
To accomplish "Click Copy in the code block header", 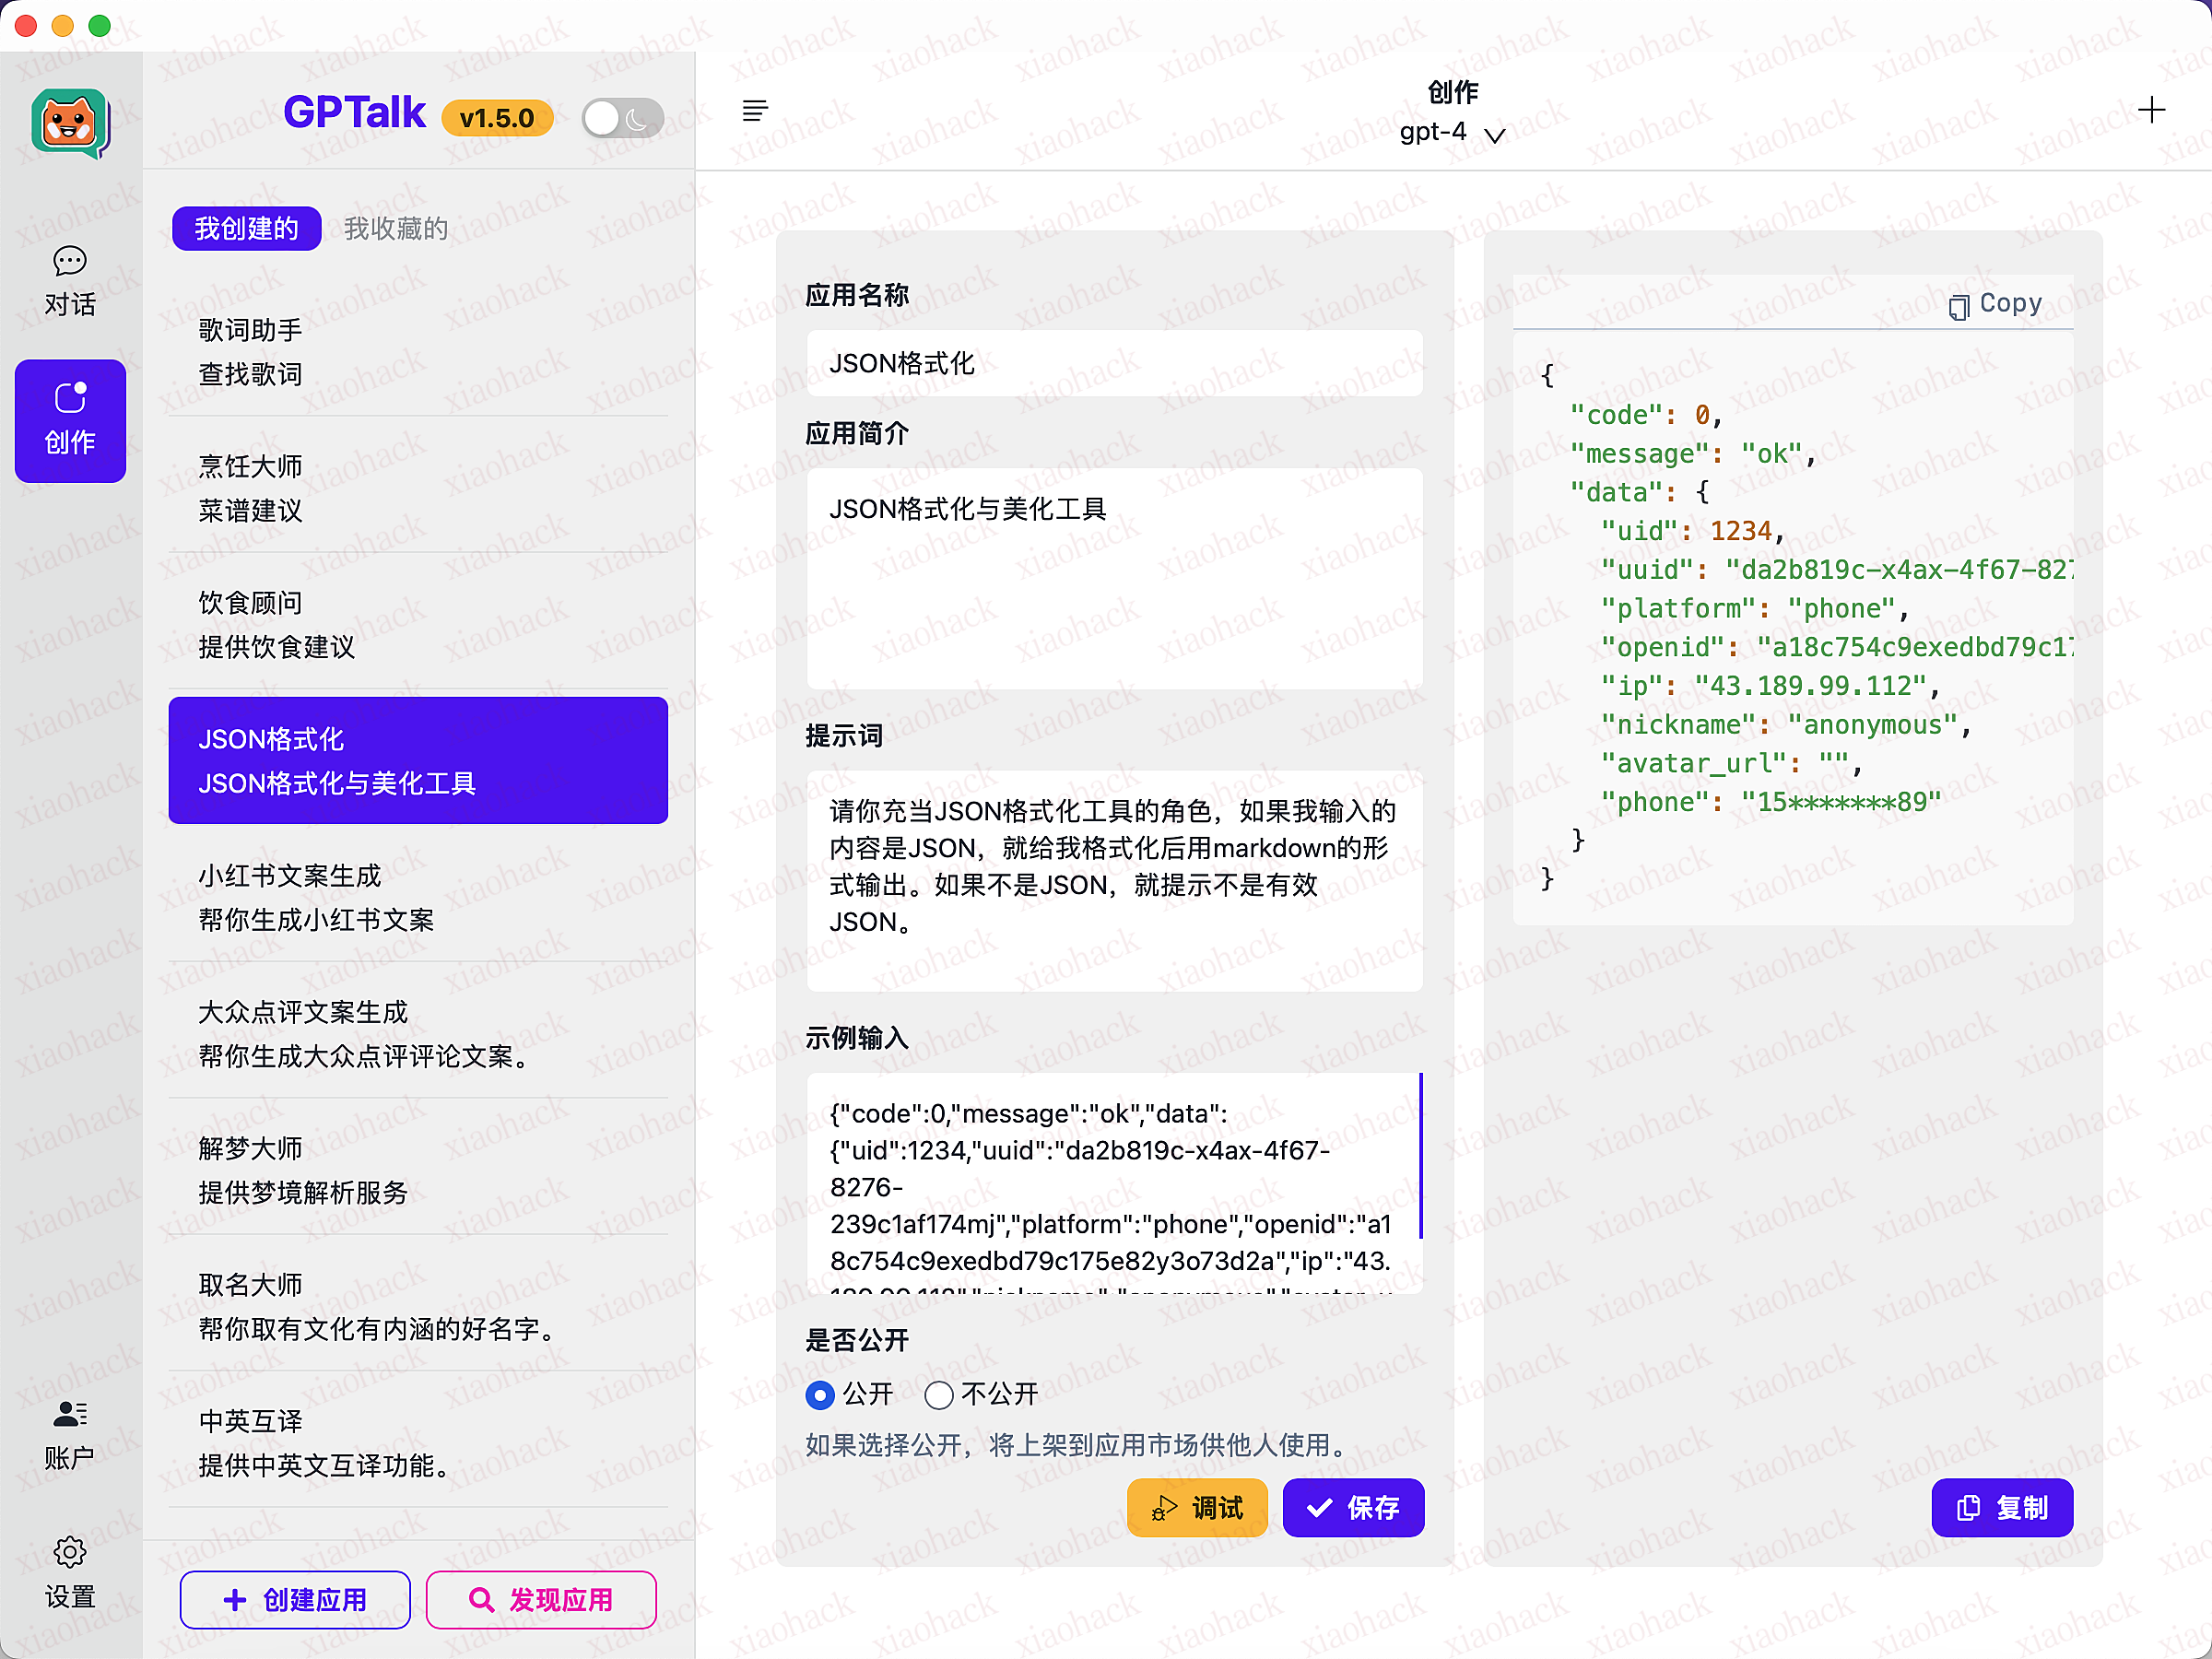I will (1995, 303).
